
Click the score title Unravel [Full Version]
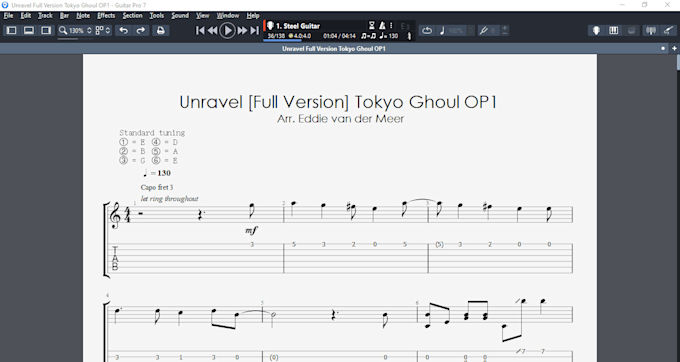pos(338,102)
